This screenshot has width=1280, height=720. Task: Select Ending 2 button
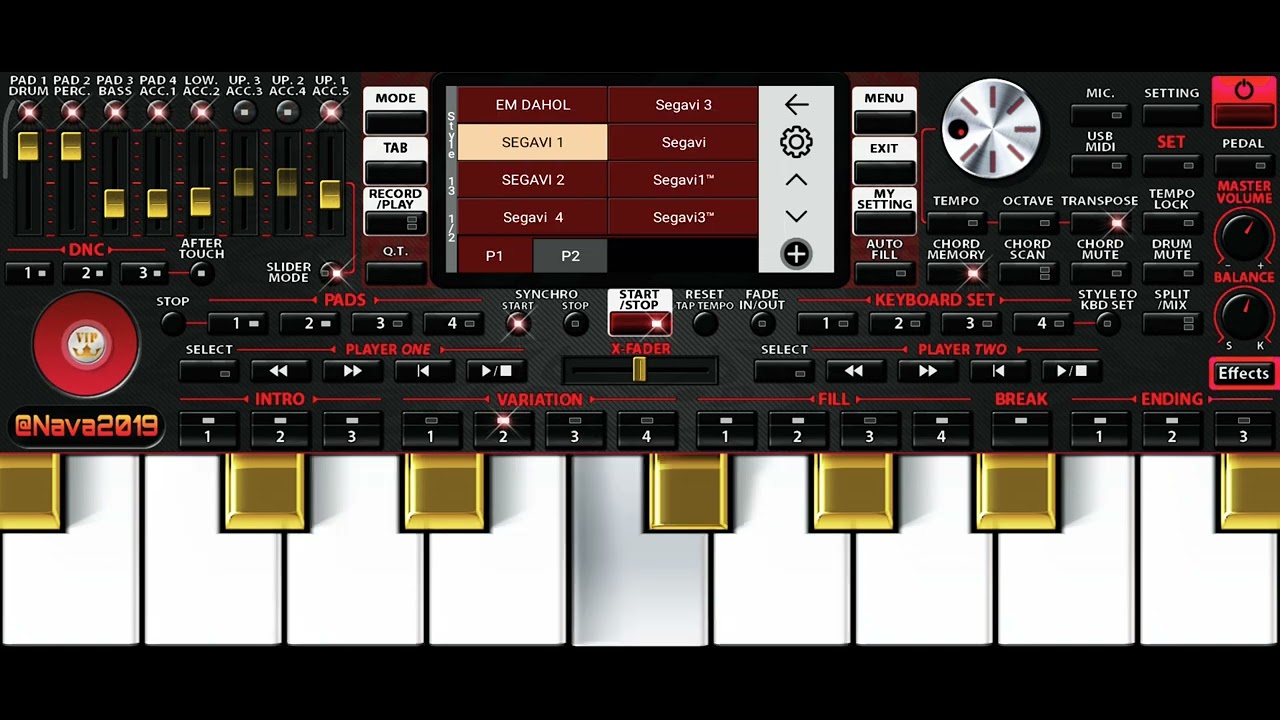[1172, 429]
